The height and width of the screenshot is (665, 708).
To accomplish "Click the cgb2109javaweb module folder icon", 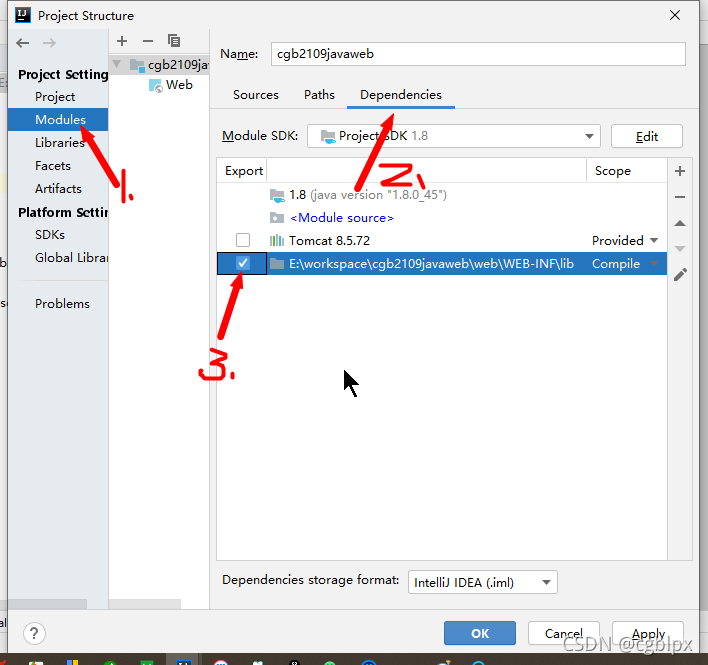I will click(137, 65).
